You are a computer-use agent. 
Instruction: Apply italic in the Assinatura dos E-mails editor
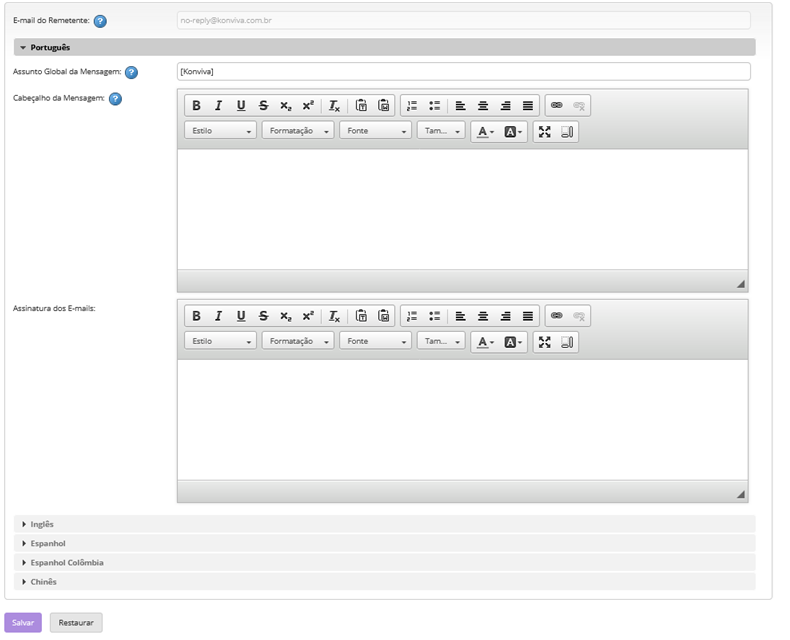click(218, 316)
